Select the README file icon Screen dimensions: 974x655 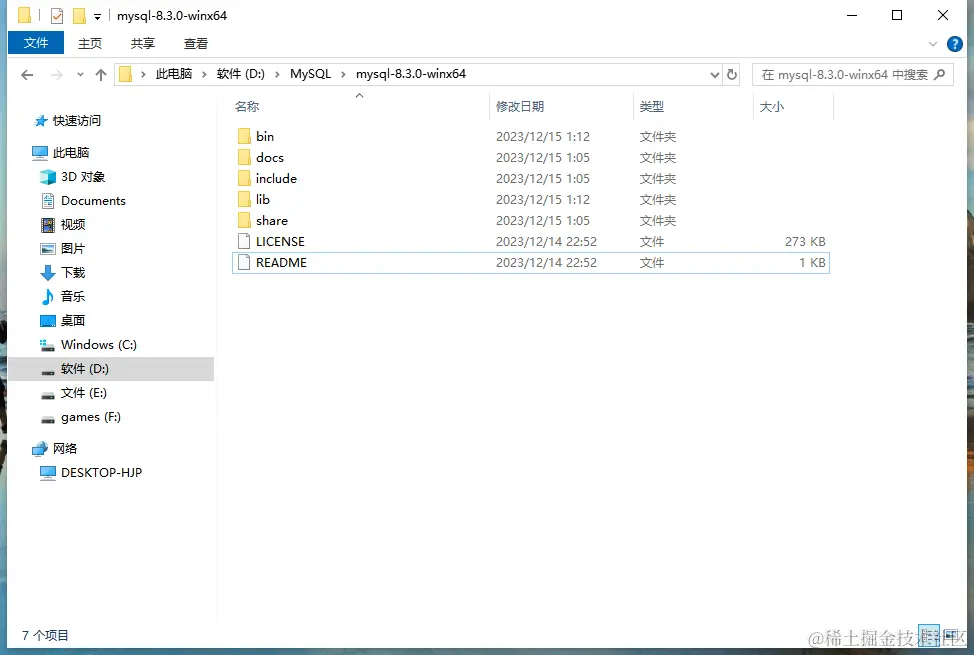(244, 262)
